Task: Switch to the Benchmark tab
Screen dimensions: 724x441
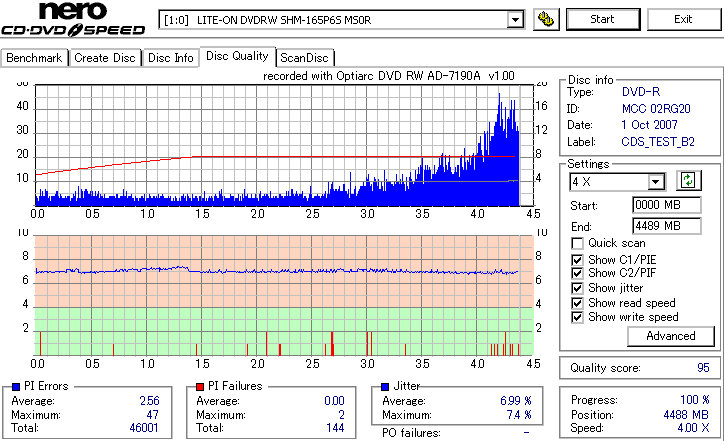Action: tap(34, 58)
